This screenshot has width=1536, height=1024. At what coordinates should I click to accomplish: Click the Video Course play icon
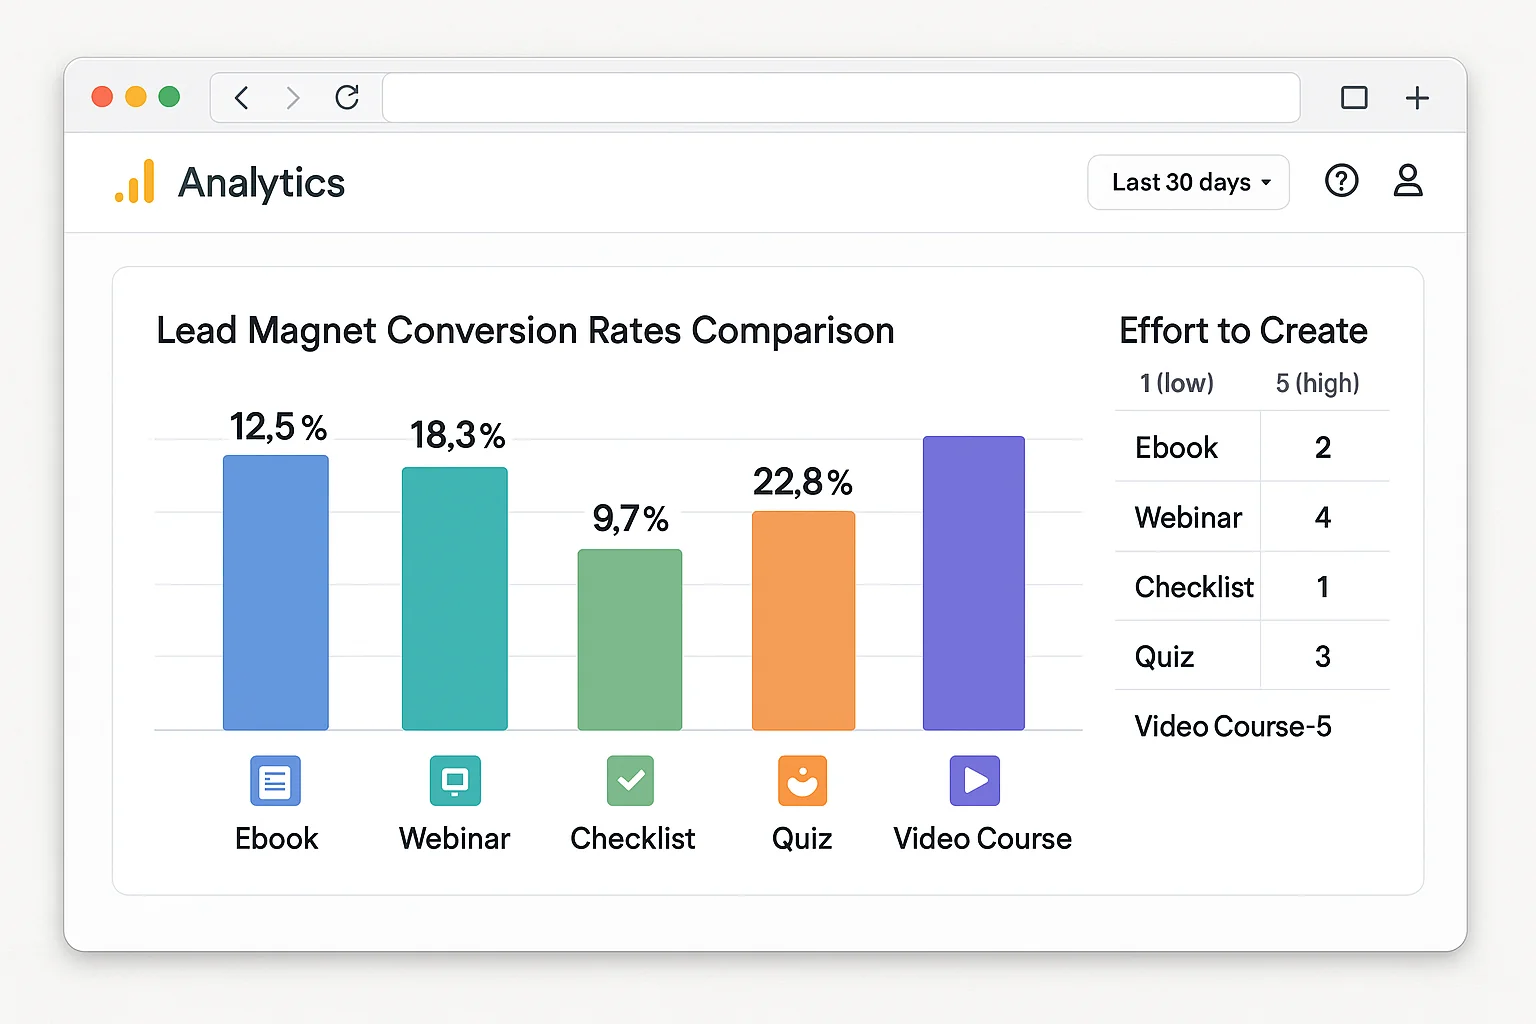(973, 780)
